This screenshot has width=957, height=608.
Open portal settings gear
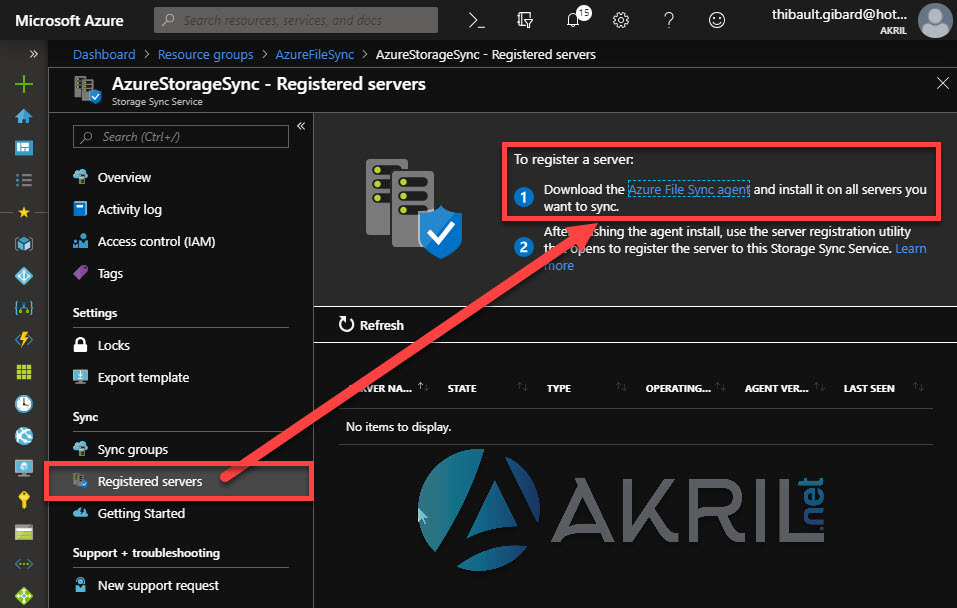pos(621,20)
